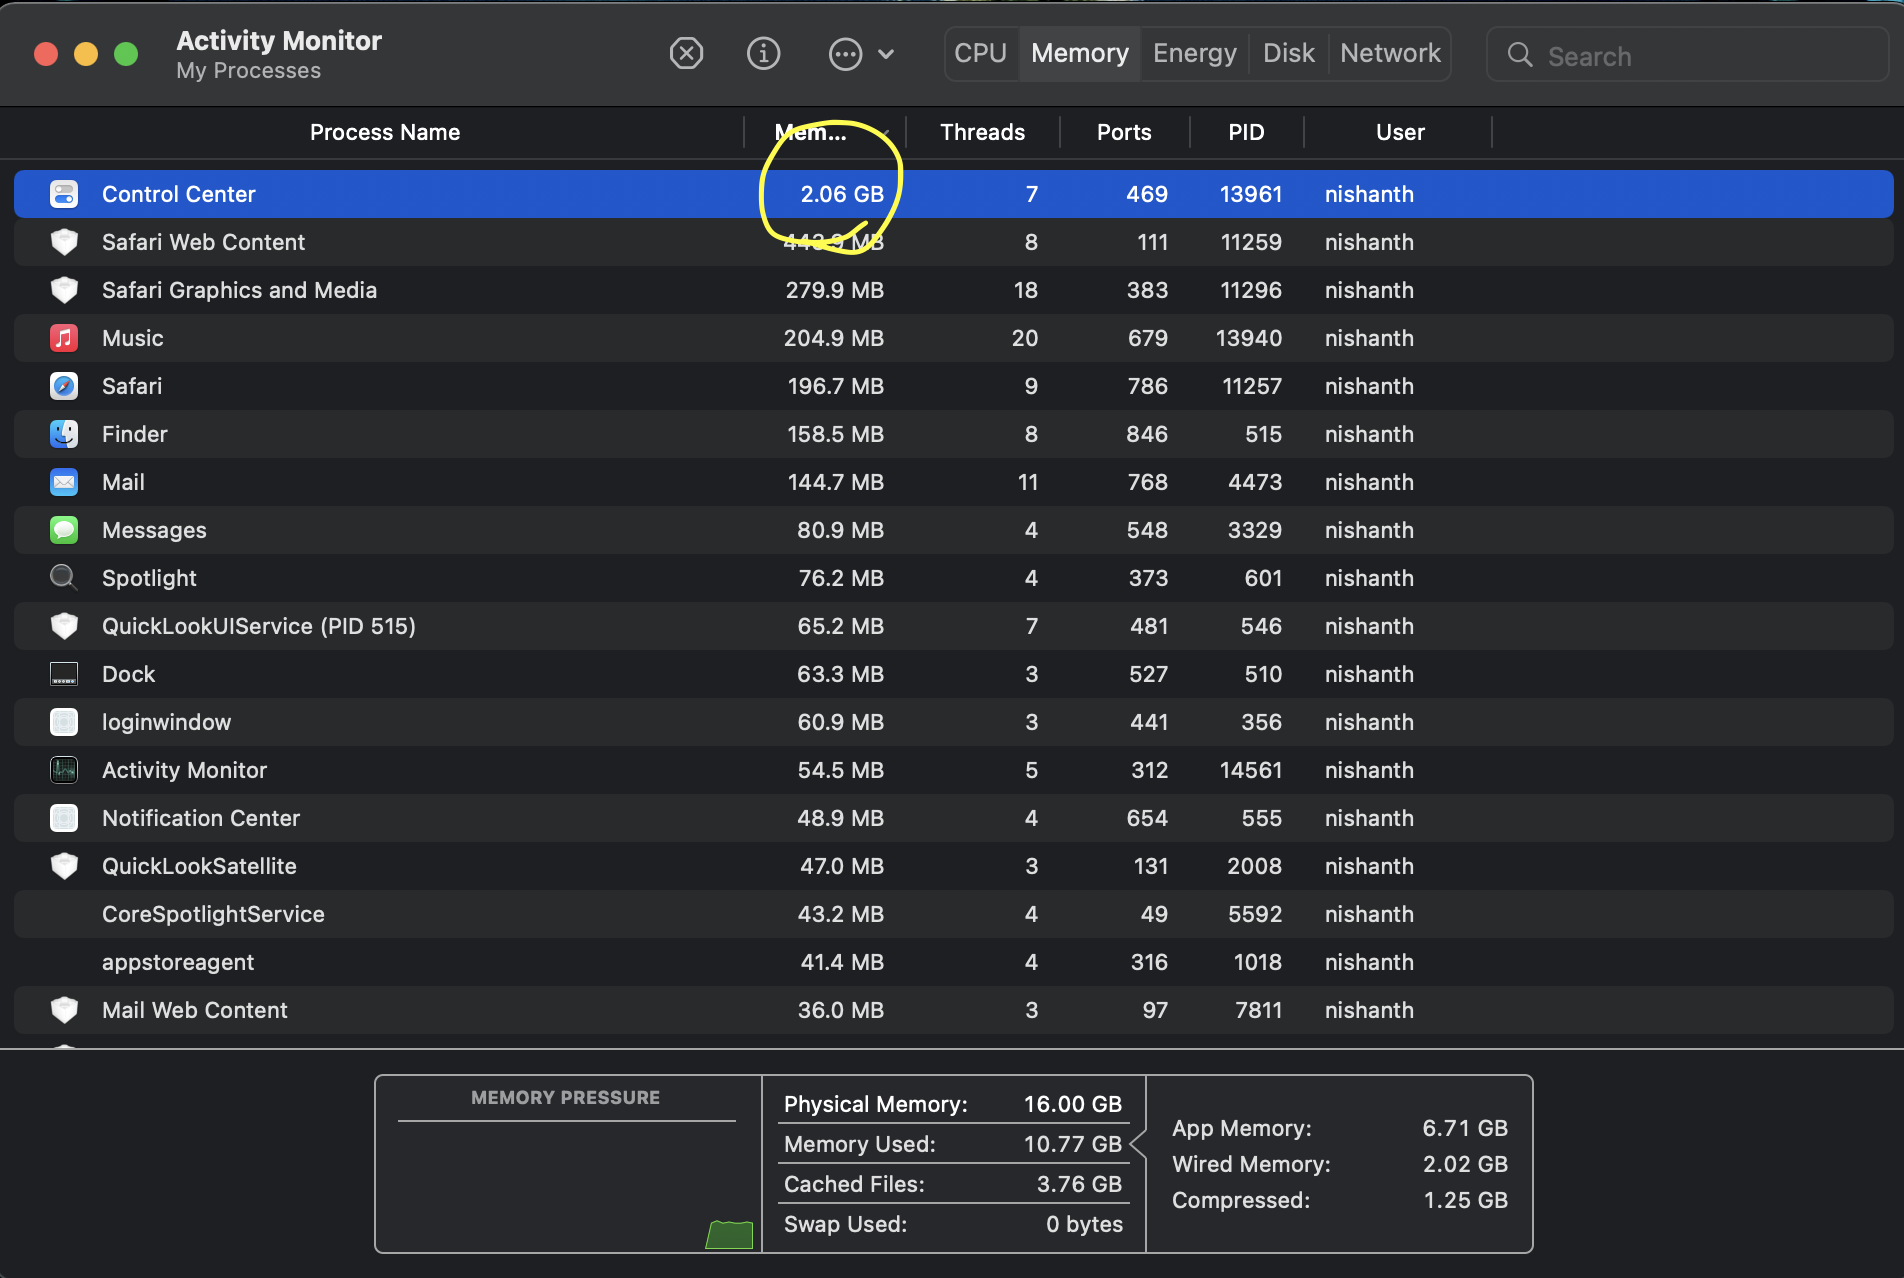The width and height of the screenshot is (1904, 1278).
Task: Click the Physical Memory 16.00 GB value
Action: point(1073,1104)
